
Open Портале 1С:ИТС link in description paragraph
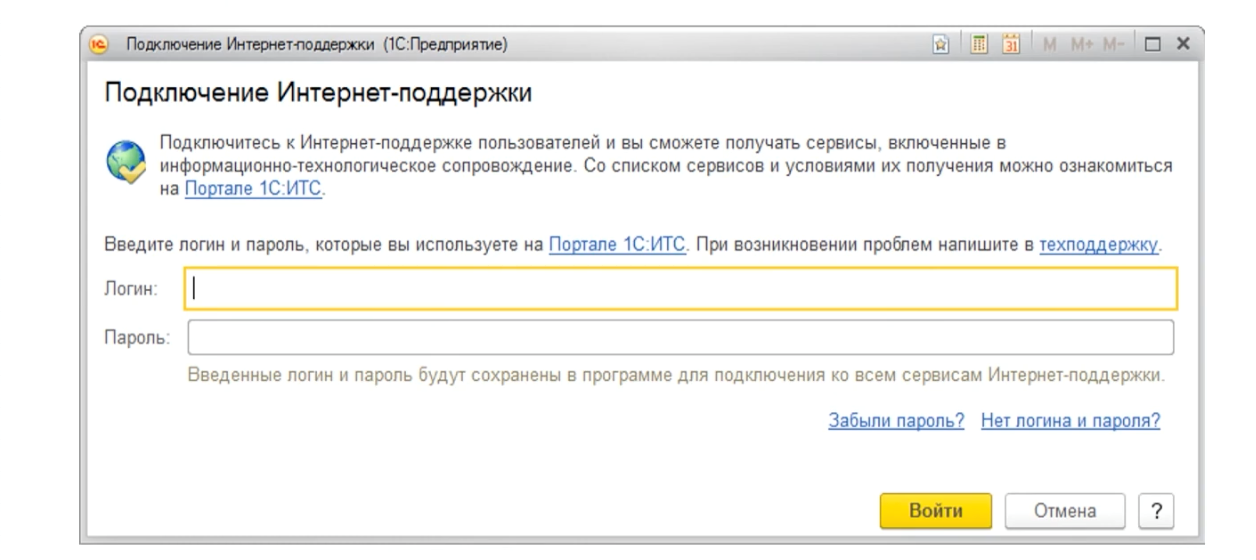pos(252,190)
